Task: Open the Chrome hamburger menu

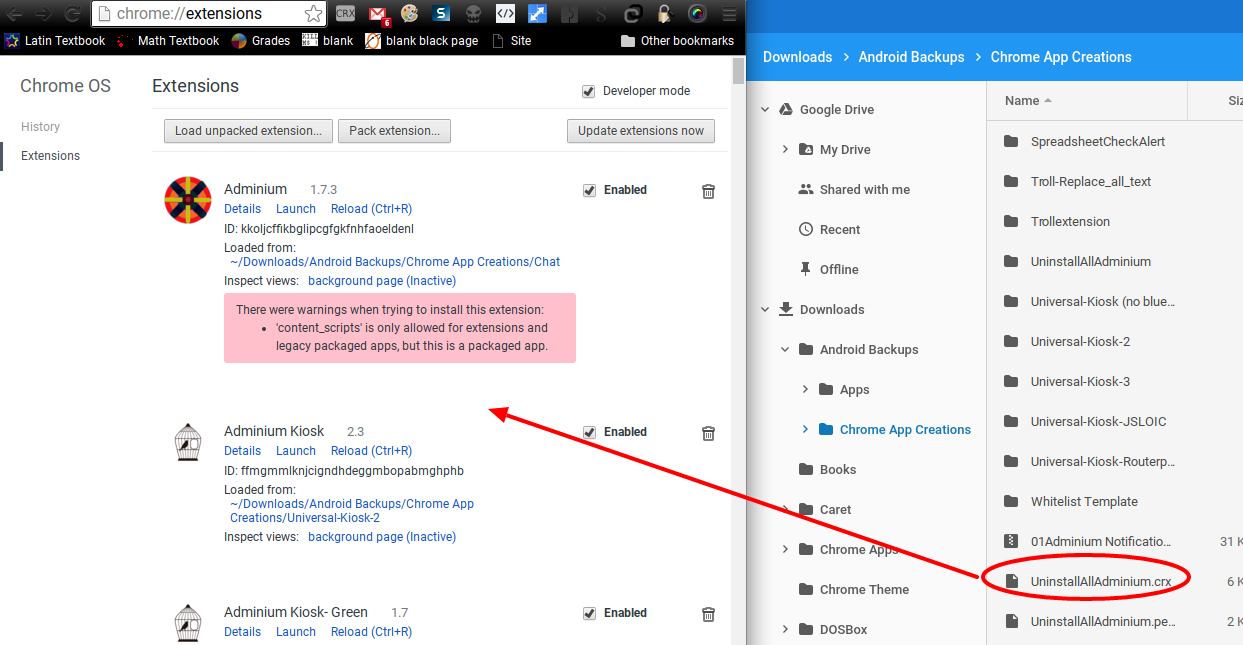Action: click(729, 14)
